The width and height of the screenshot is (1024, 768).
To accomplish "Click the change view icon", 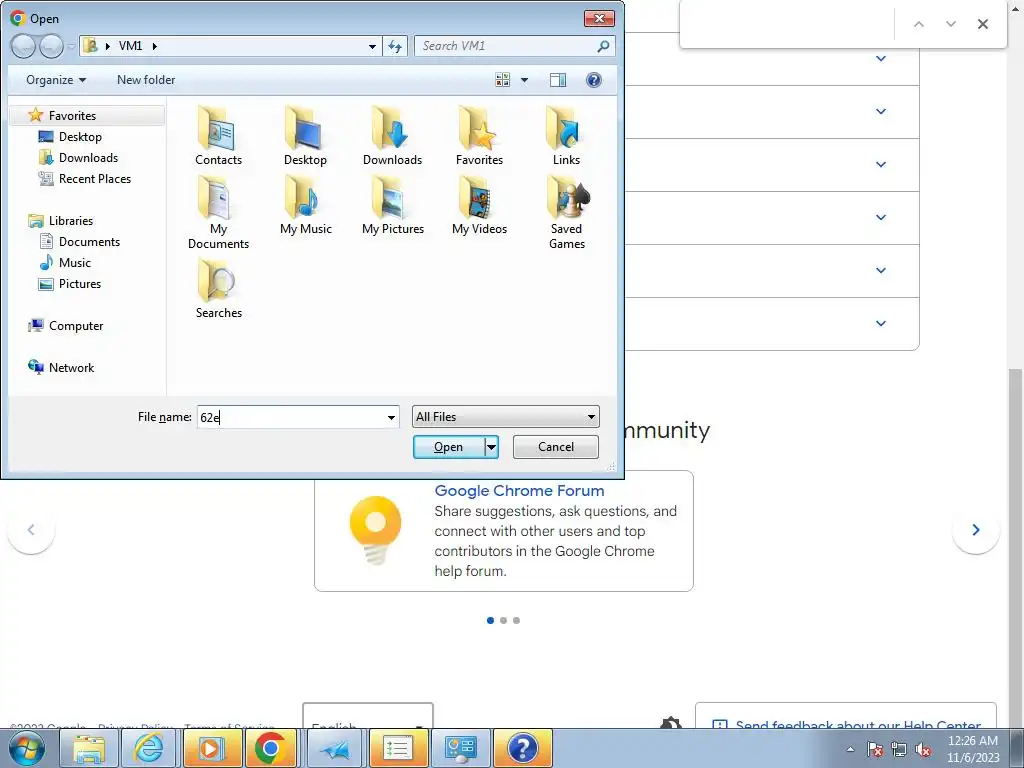I will click(502, 80).
